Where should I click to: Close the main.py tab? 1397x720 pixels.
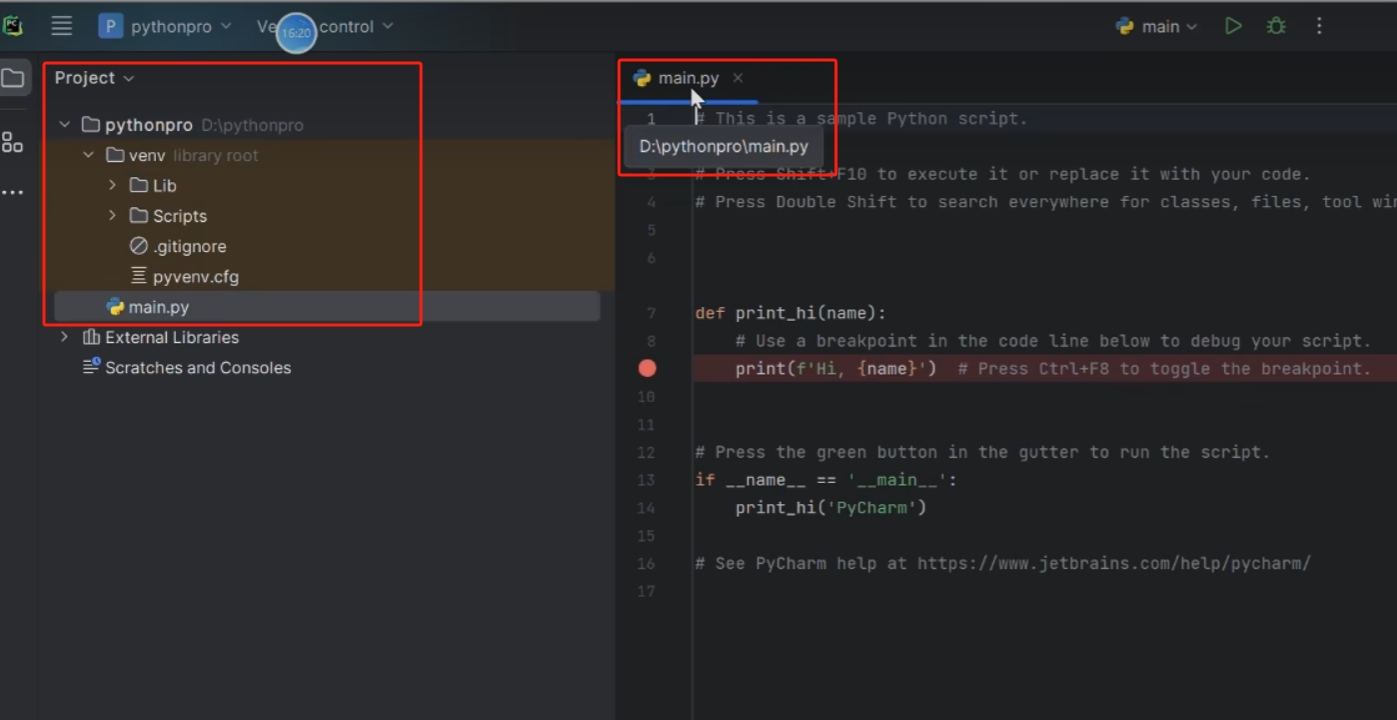click(738, 78)
